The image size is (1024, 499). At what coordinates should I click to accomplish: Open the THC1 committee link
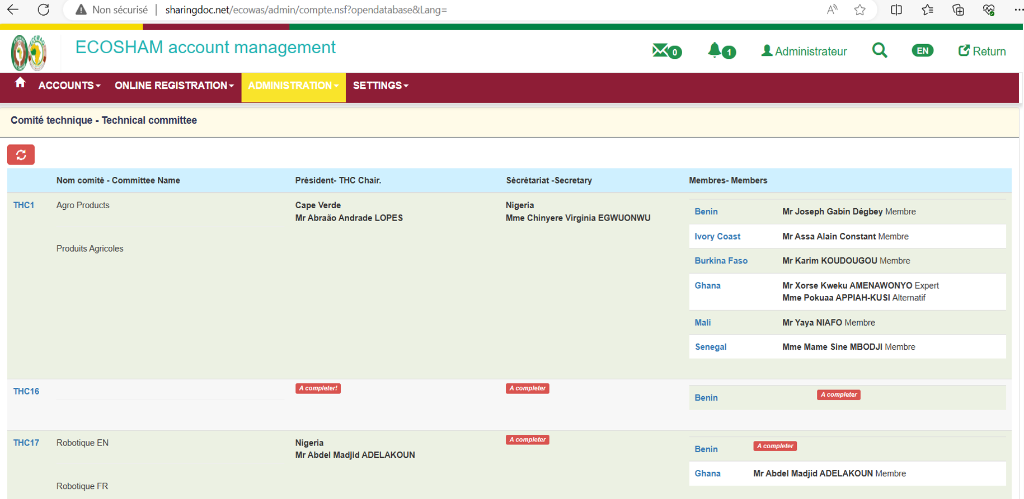point(24,205)
